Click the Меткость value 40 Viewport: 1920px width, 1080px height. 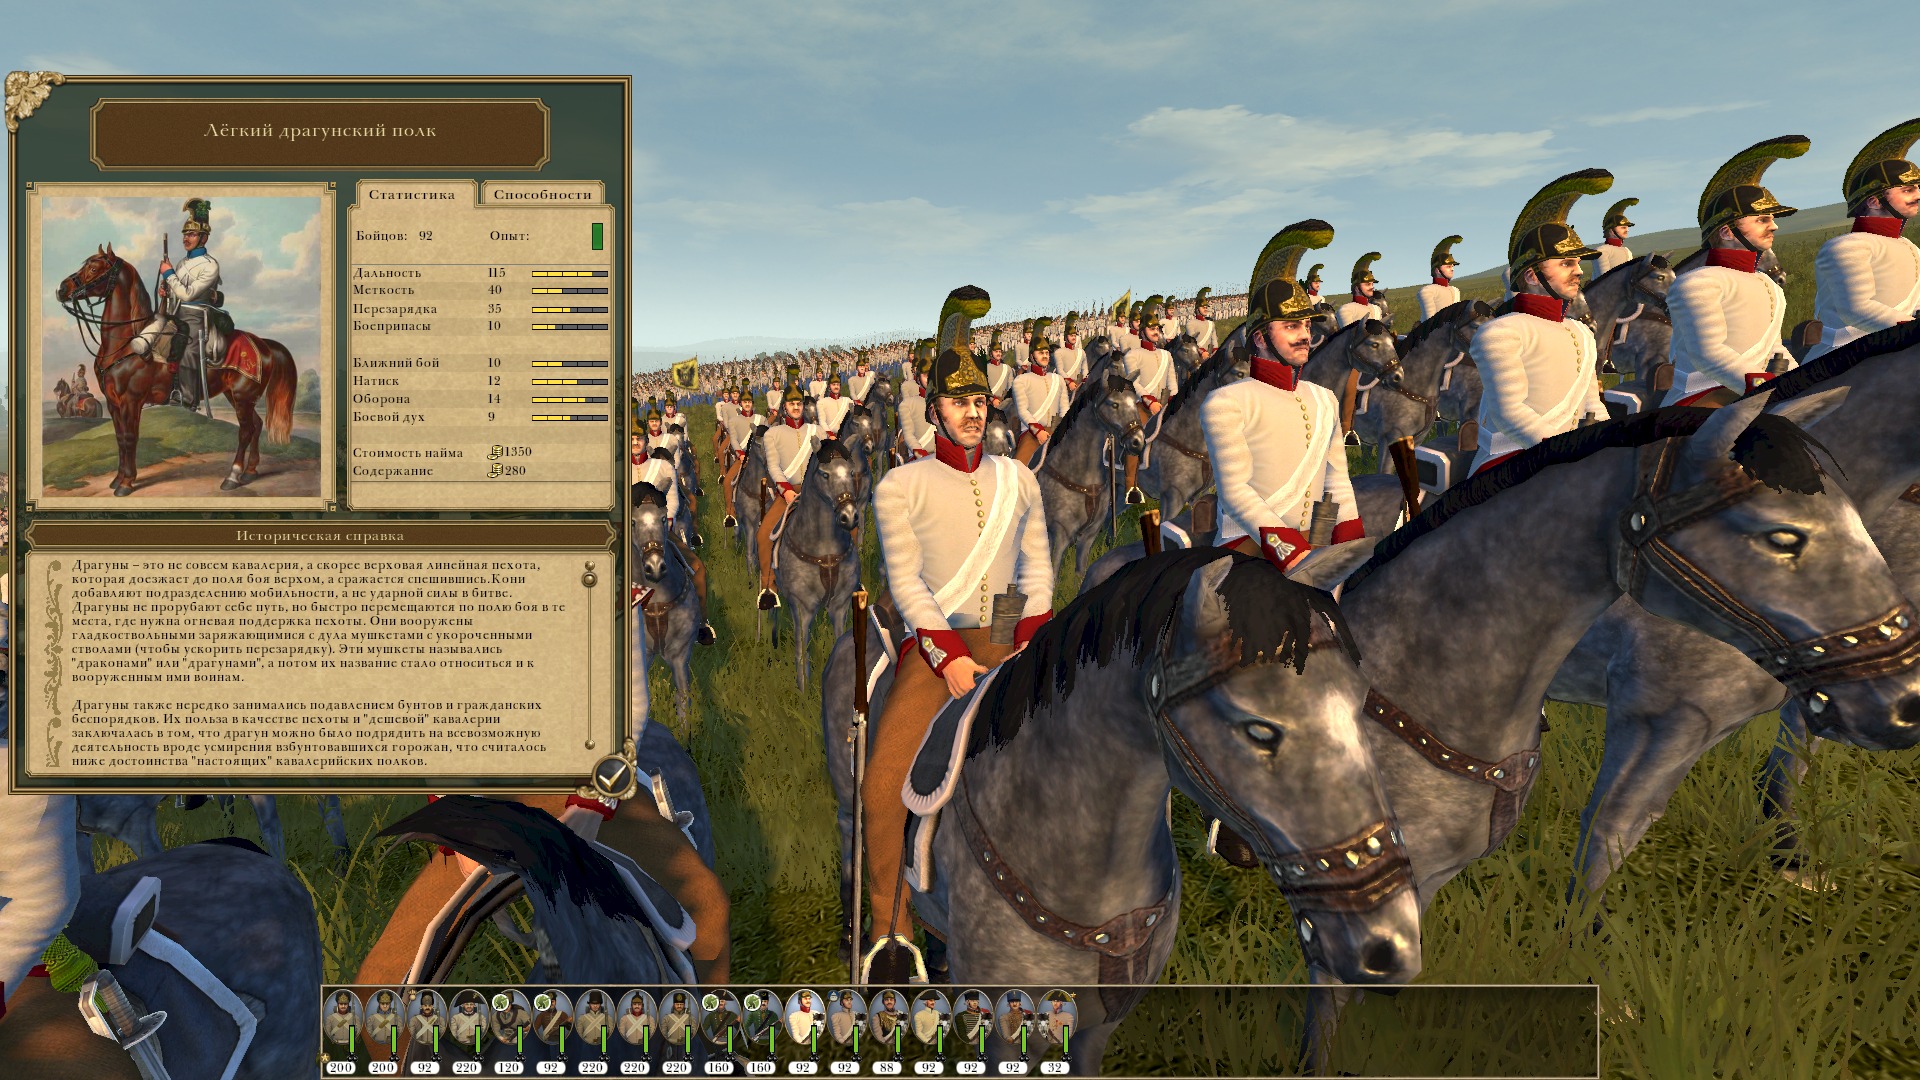click(495, 290)
